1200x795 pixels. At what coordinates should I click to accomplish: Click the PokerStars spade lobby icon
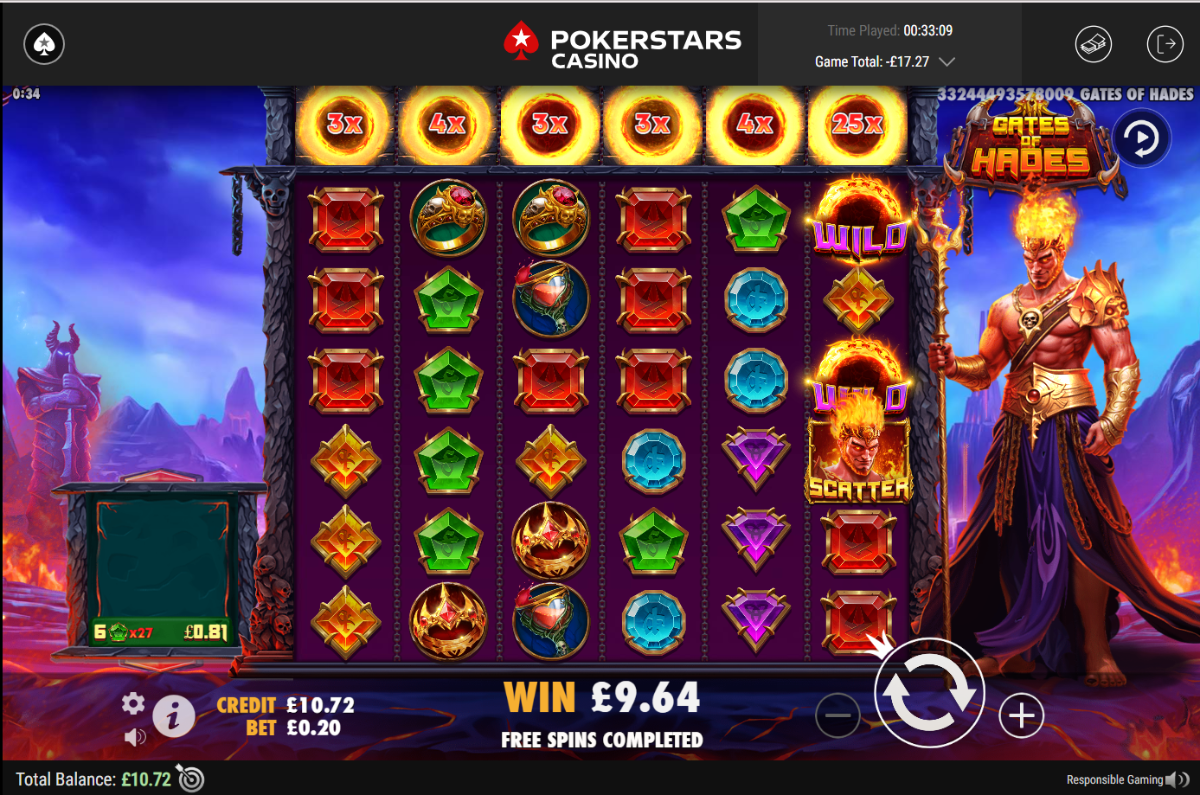[45, 44]
